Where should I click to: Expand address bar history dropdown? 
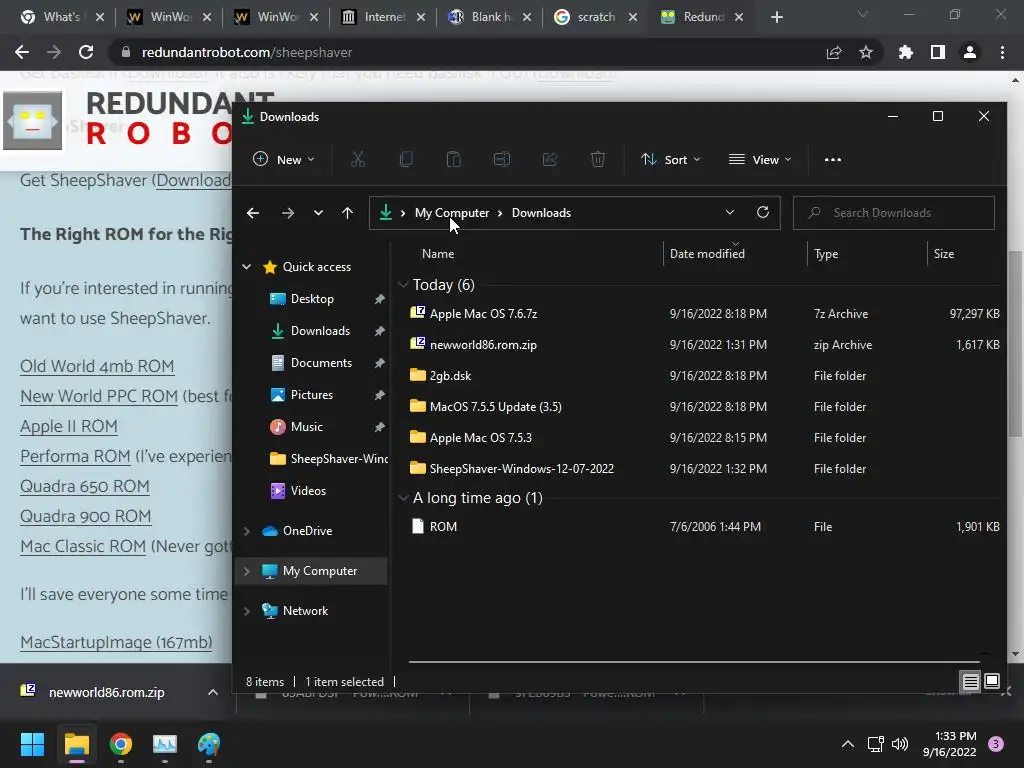click(729, 212)
